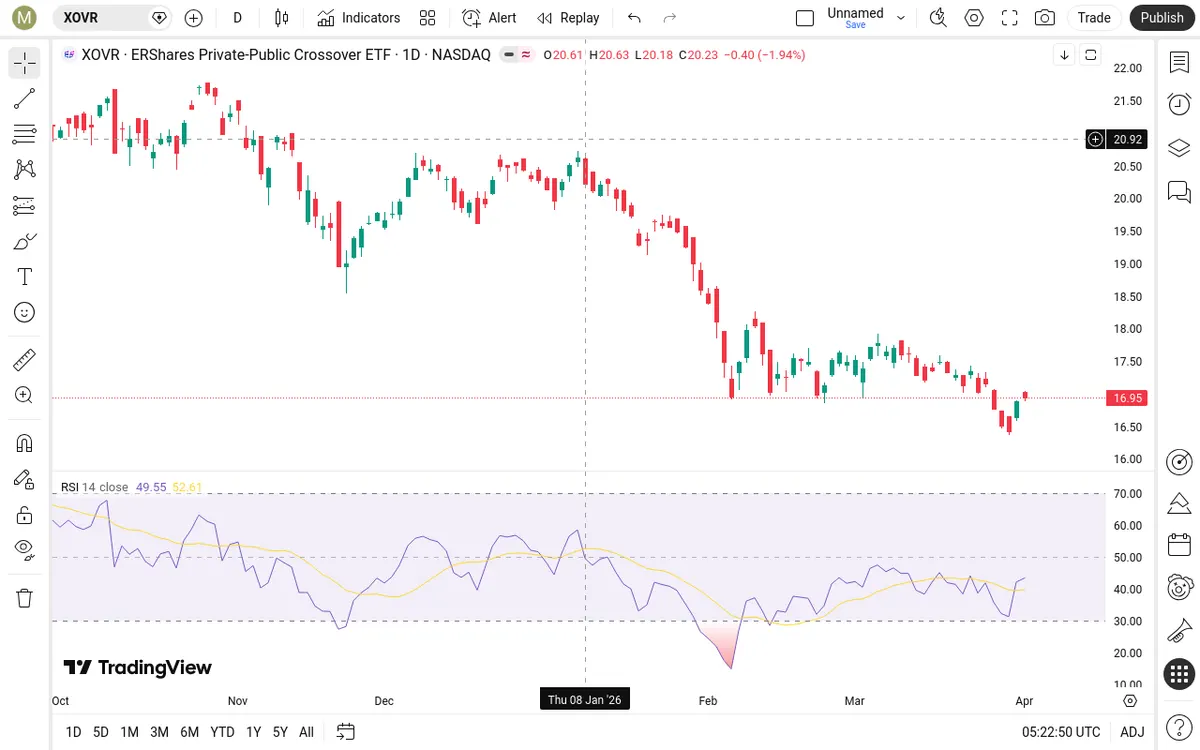Maximize the main chart pane
This screenshot has height=750, width=1200.
click(1091, 55)
